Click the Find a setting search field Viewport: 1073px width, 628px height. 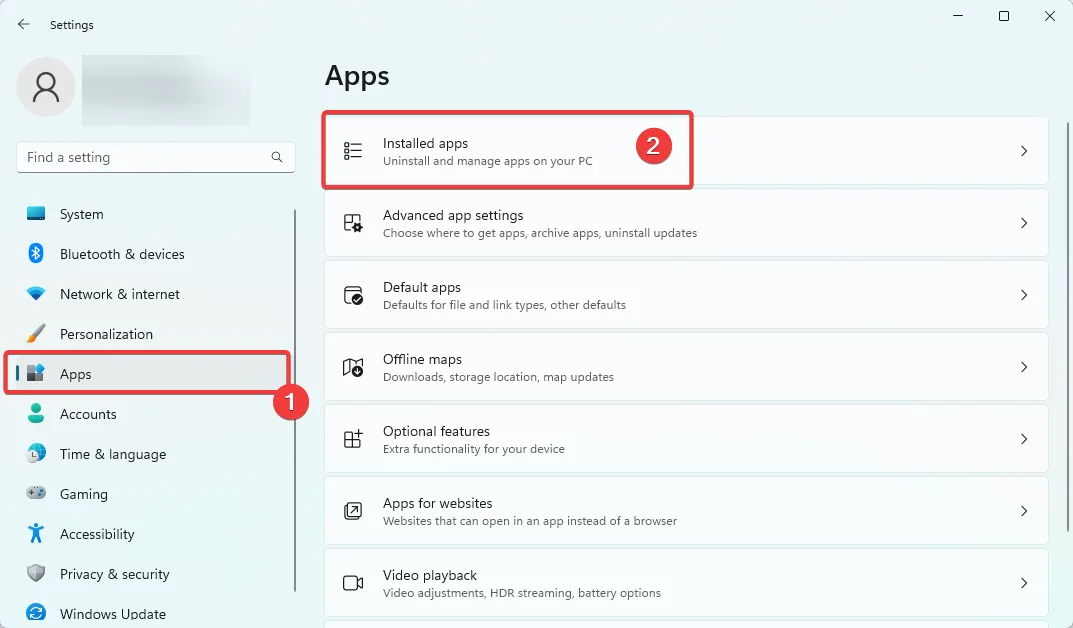click(156, 157)
